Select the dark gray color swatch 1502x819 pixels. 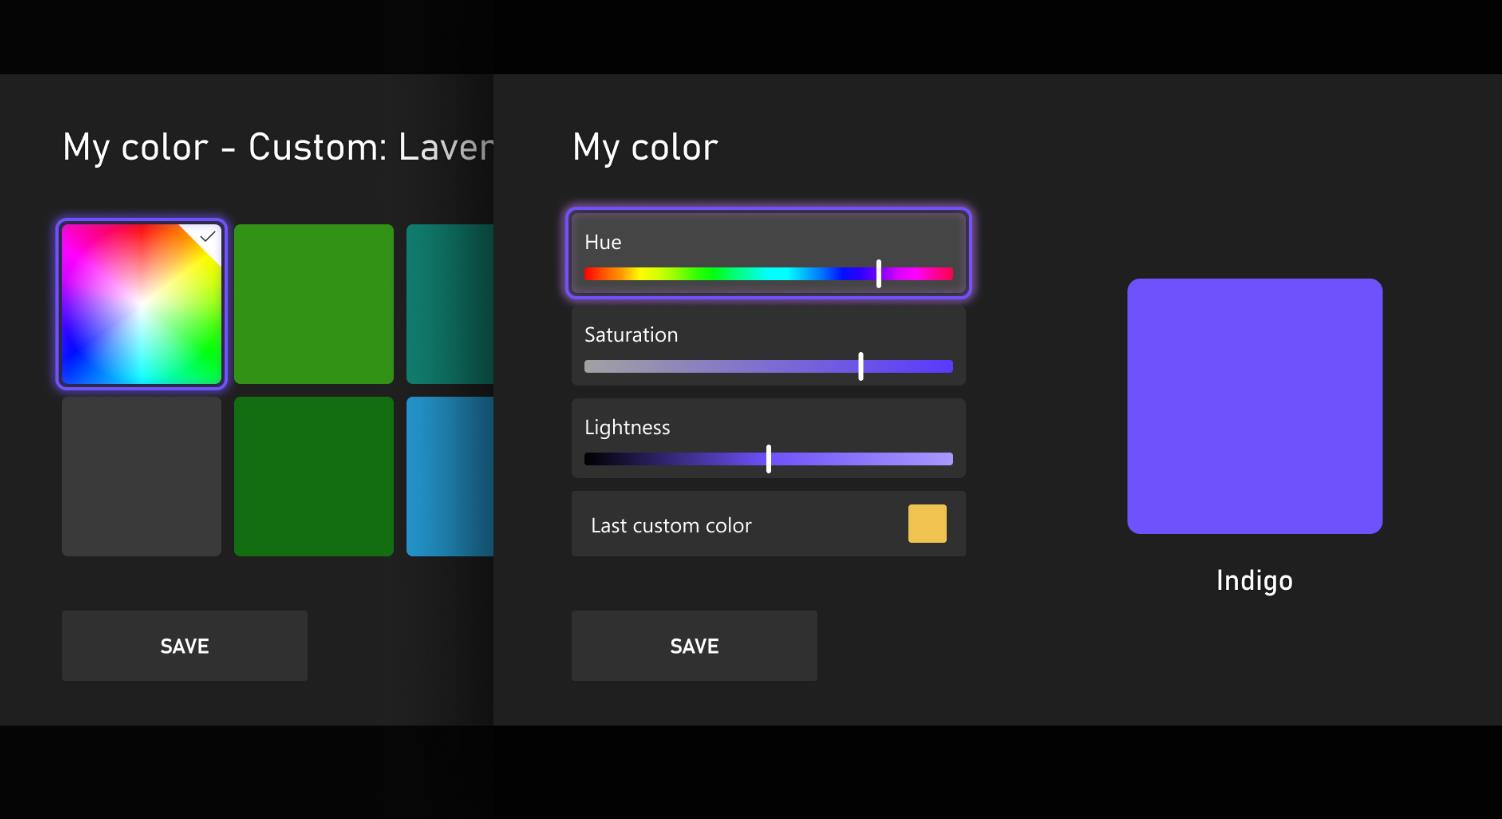[141, 476]
